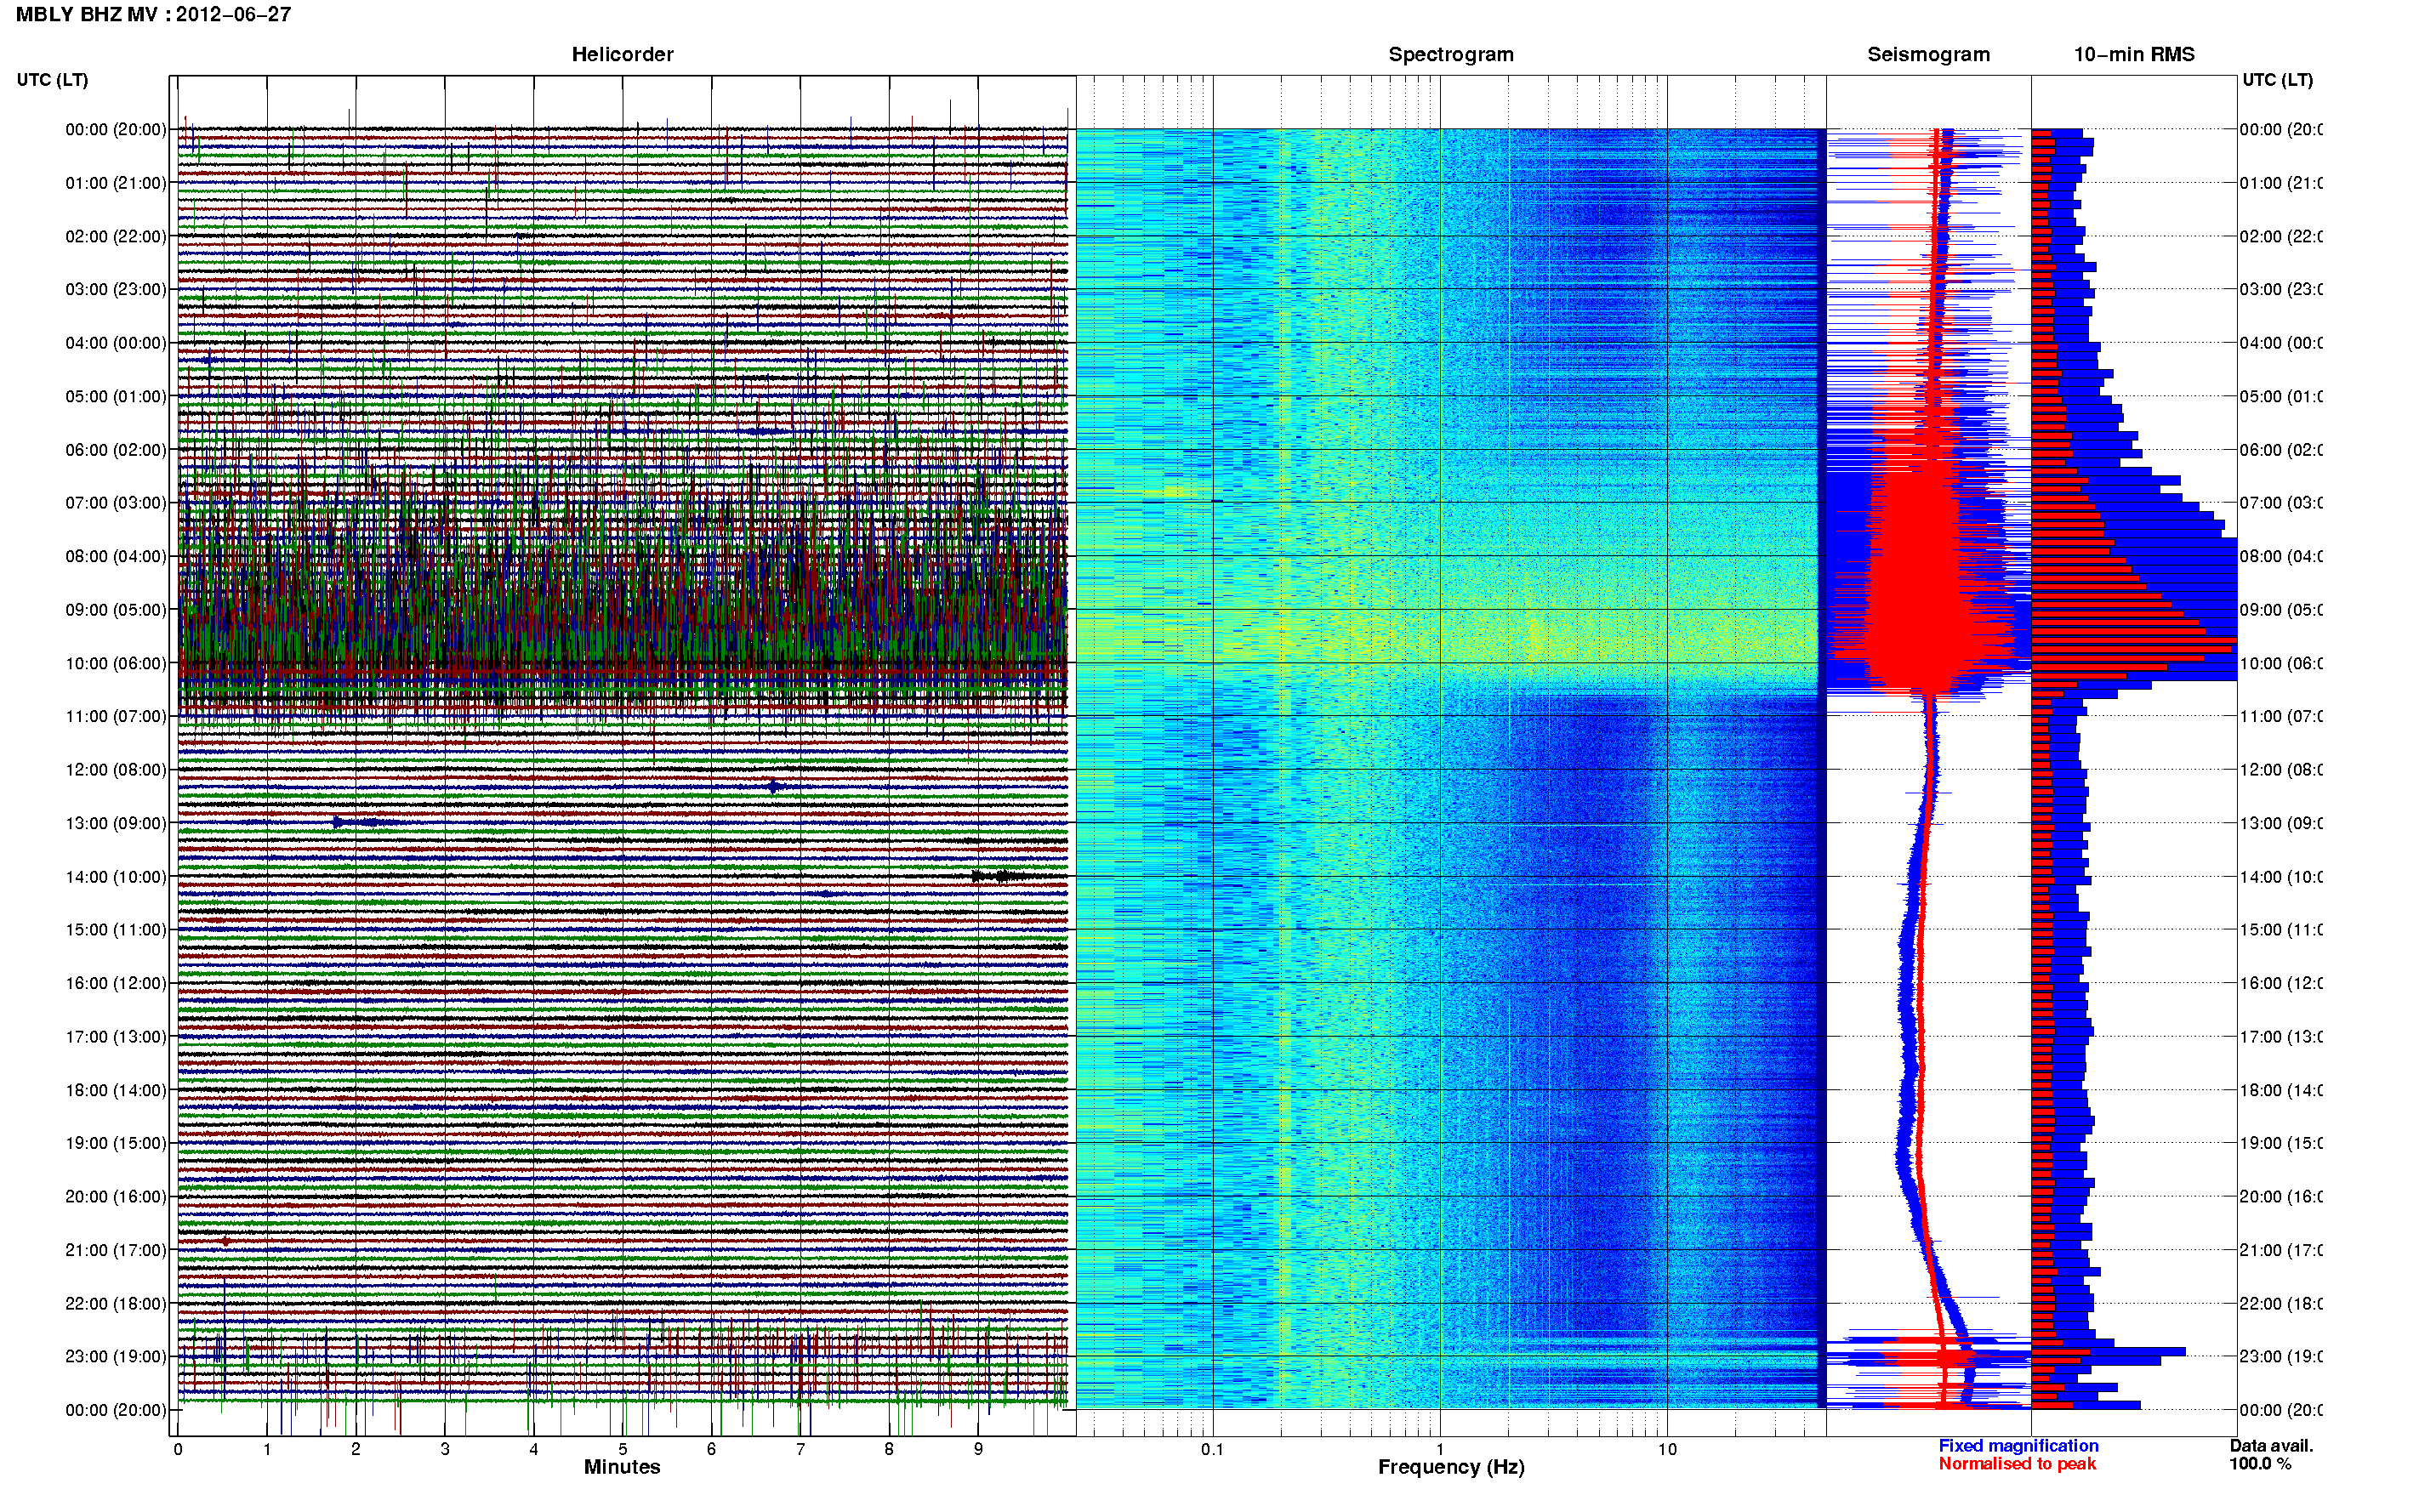This screenshot has height=1512, width=2419.
Task: Select the left 16:00 (12:00) time label
Action: (x=116, y=983)
